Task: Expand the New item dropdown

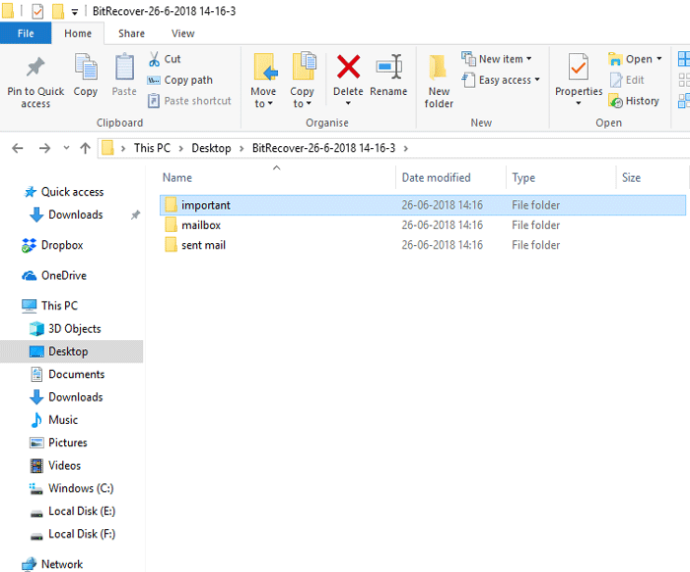Action: (529, 59)
